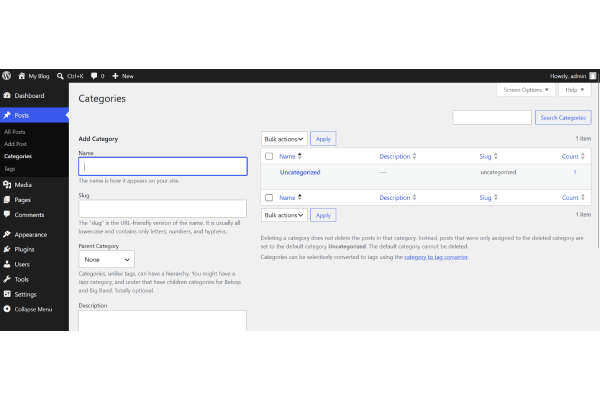Screen dimensions: 600x400
Task: Focus the search categories text box
Action: coord(492,118)
